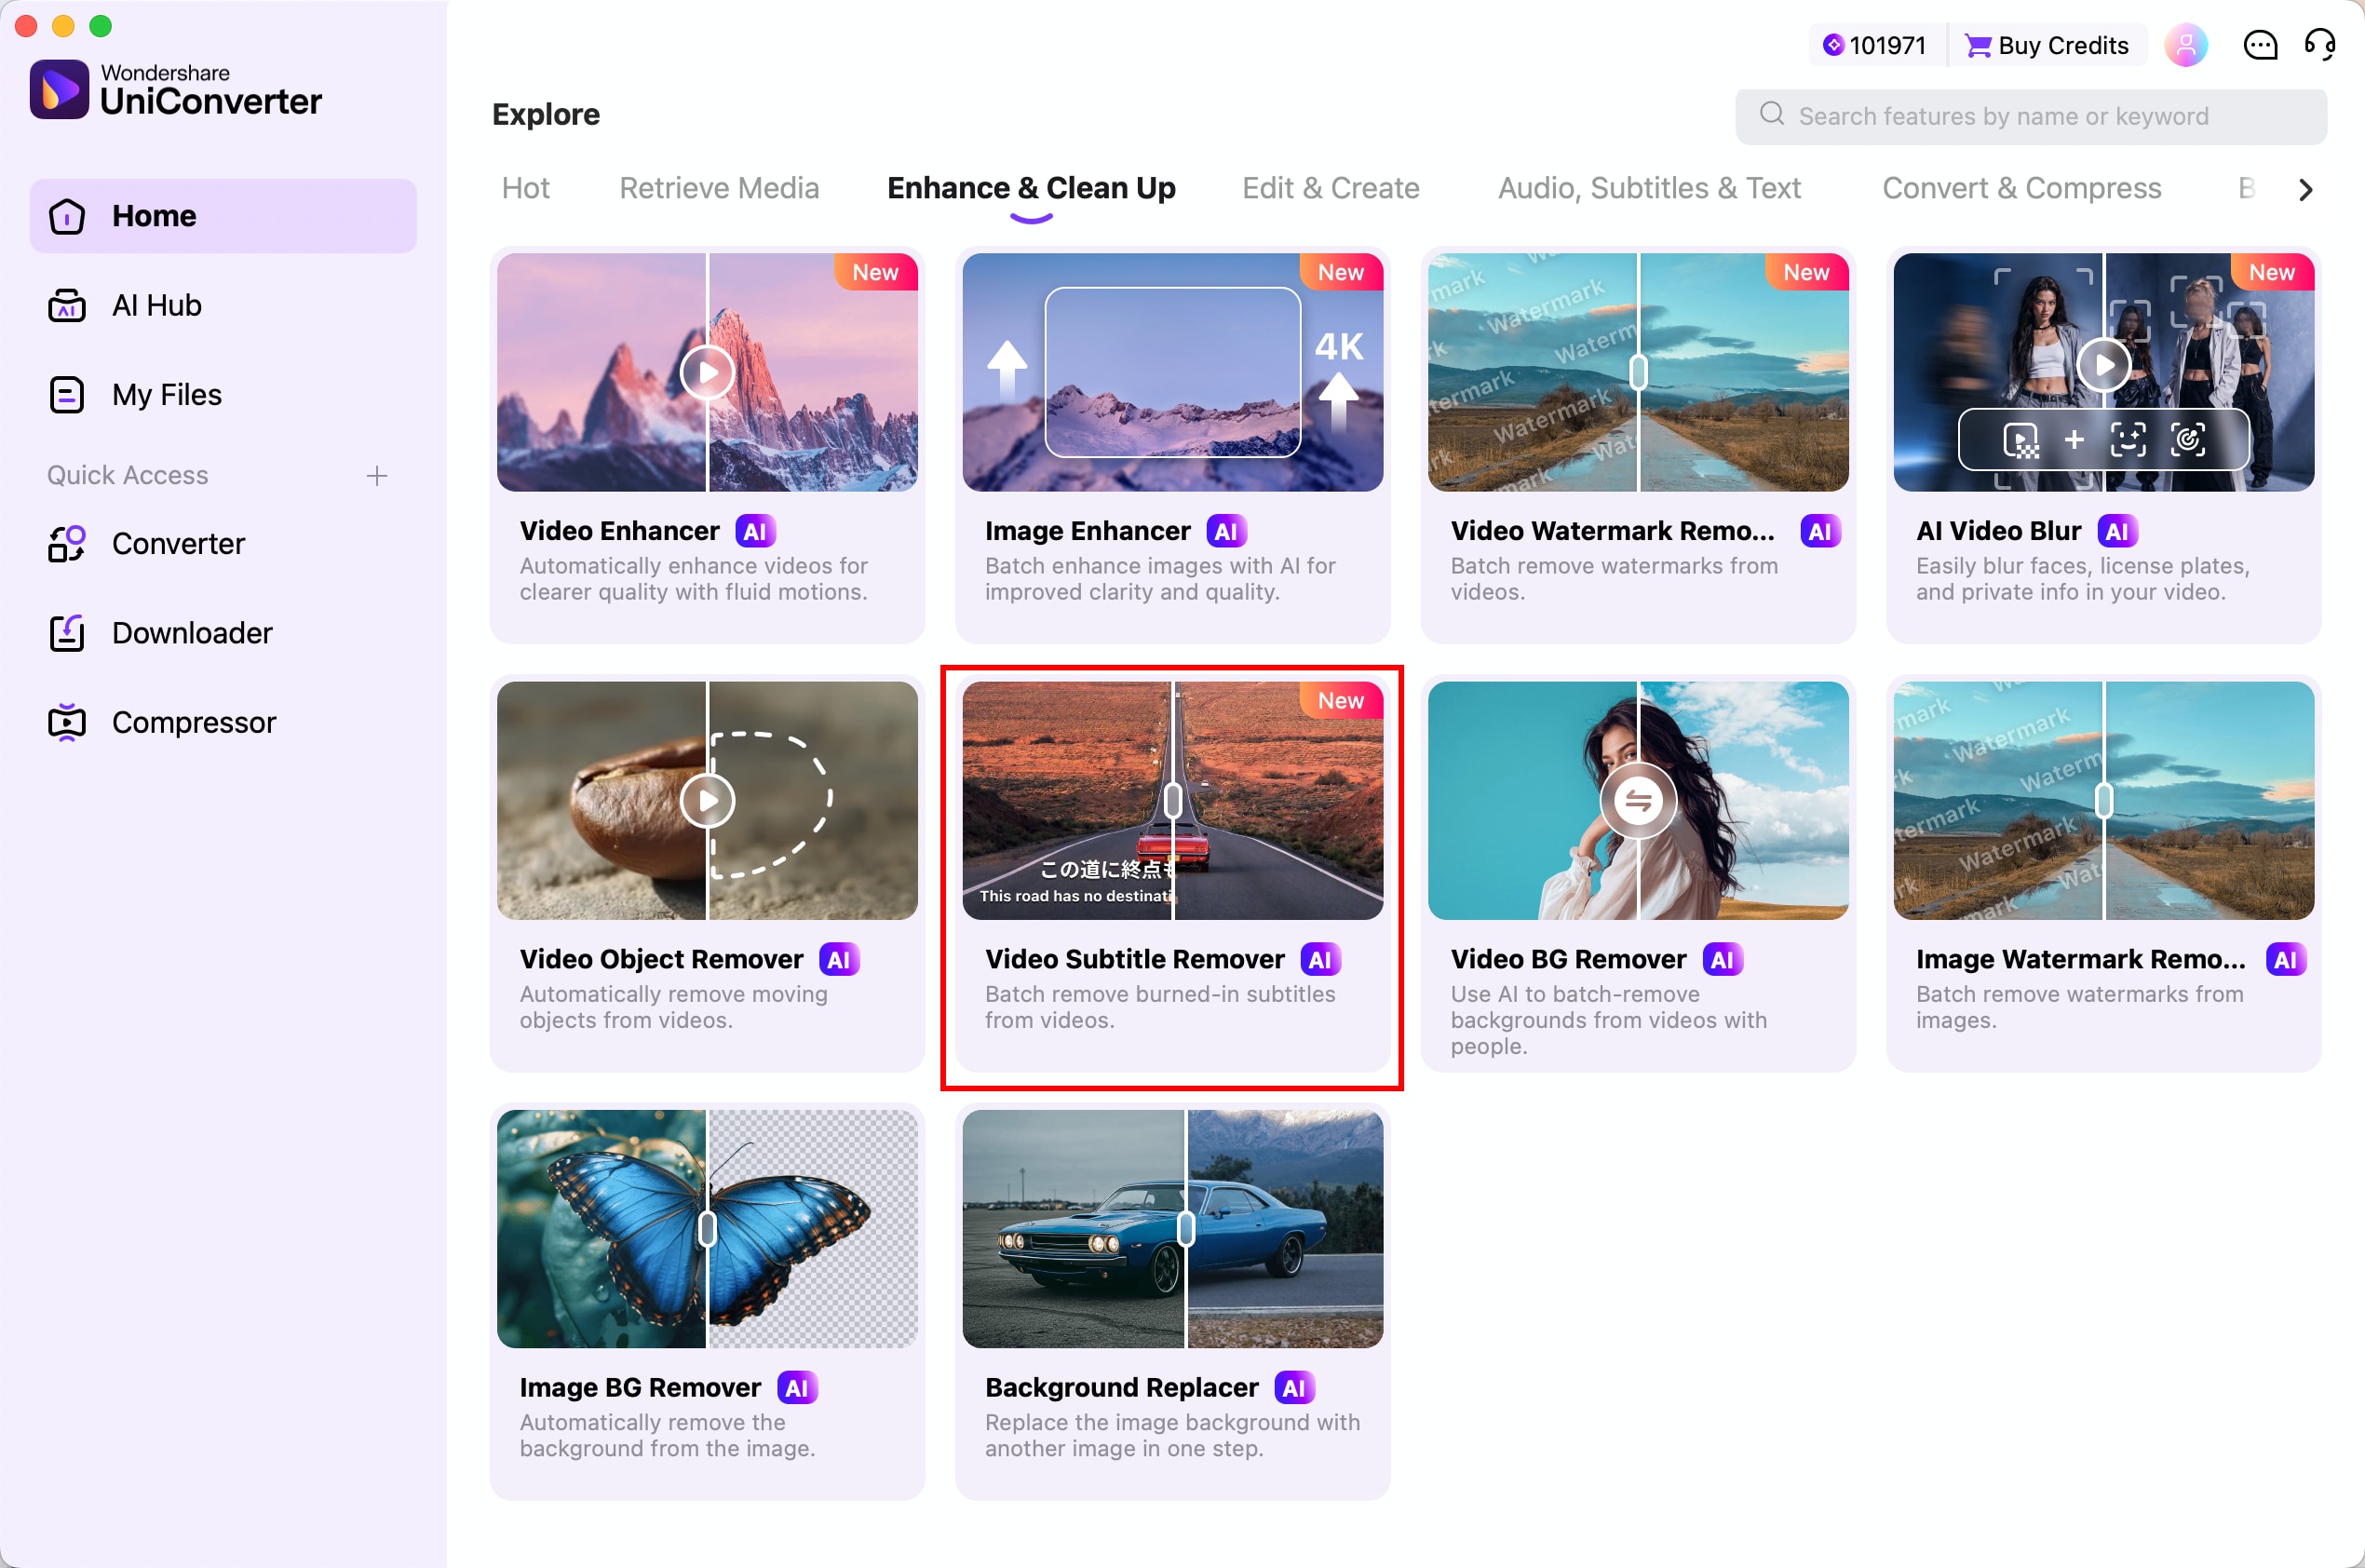
Task: Launch the Converter tool
Action: [x=223, y=543]
